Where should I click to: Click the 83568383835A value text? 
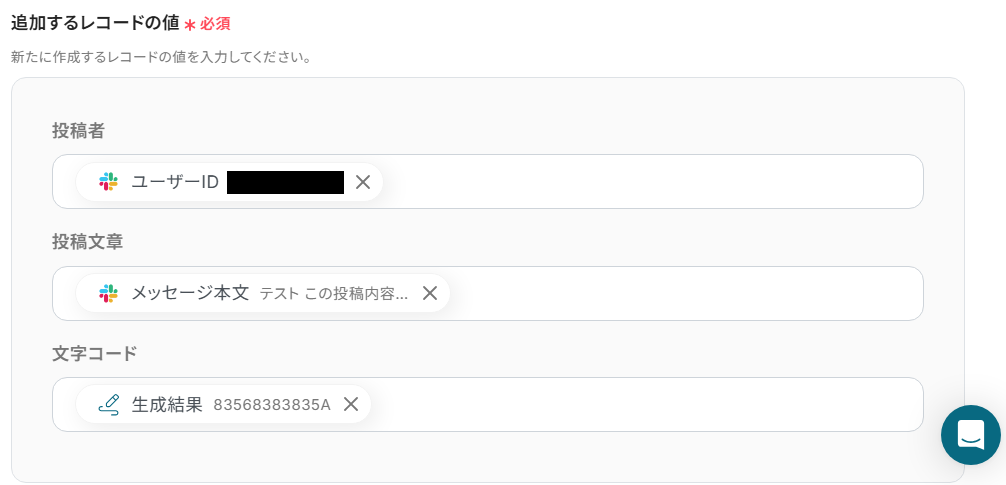[271, 405]
